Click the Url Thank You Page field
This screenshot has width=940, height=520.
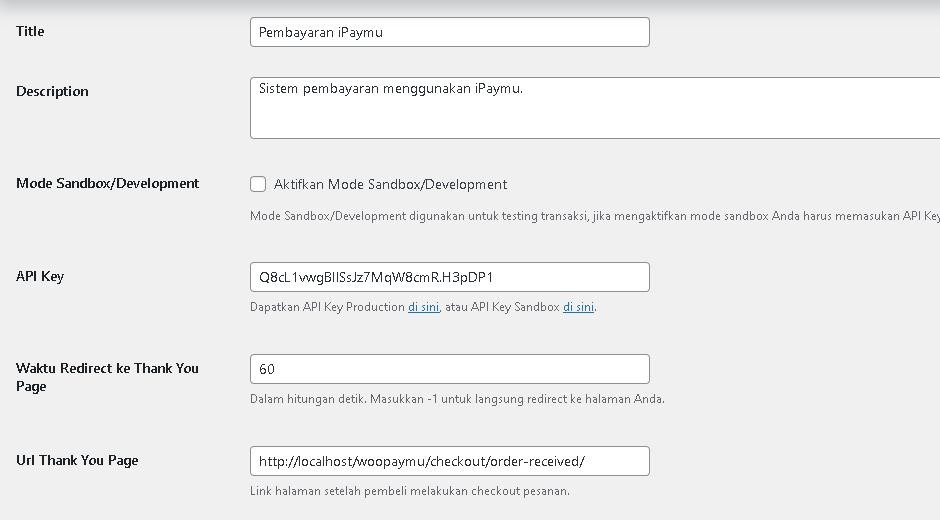tap(450, 461)
